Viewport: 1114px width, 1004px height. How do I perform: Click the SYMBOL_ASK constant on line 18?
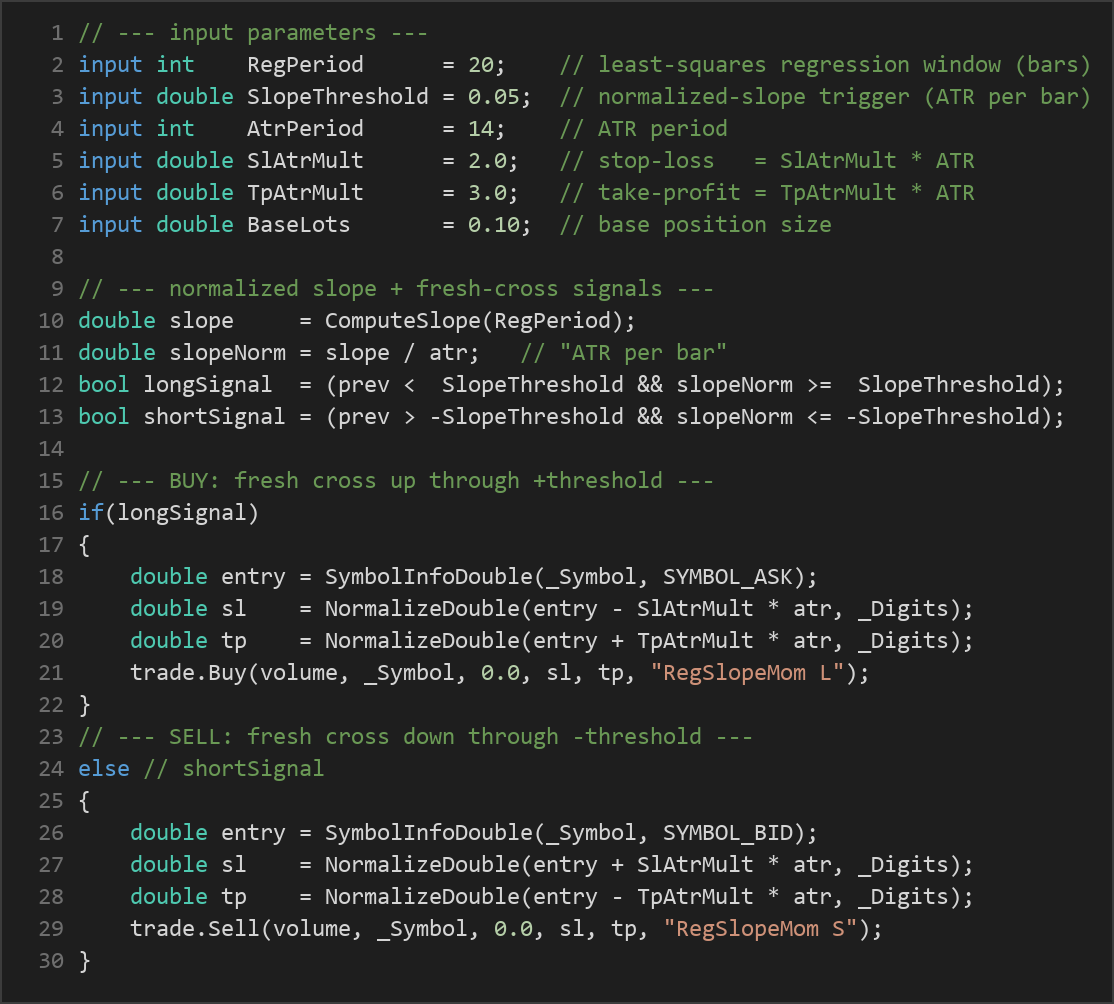(x=728, y=576)
